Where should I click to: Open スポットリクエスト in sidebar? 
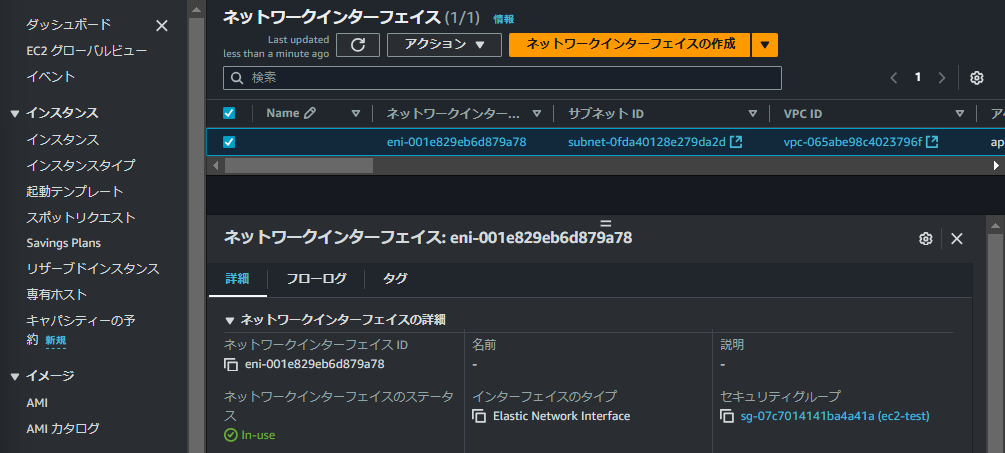pos(81,217)
